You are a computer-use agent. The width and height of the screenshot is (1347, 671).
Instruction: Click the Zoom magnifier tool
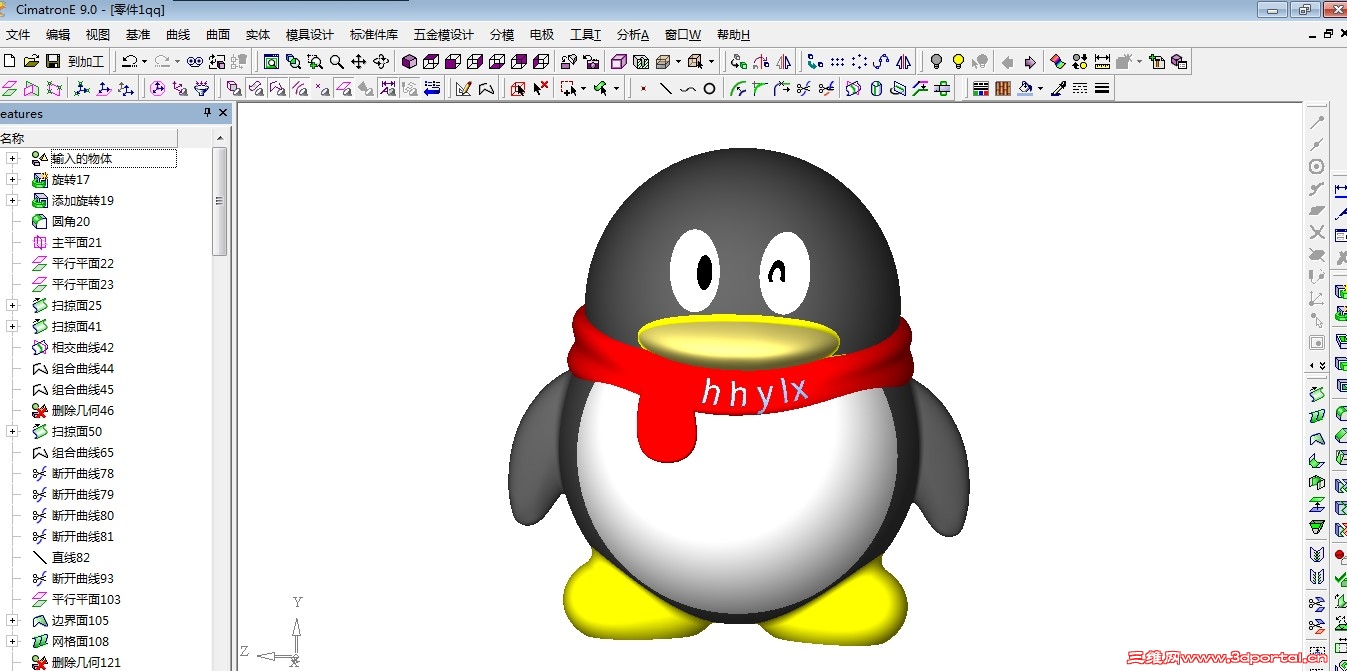[337, 61]
